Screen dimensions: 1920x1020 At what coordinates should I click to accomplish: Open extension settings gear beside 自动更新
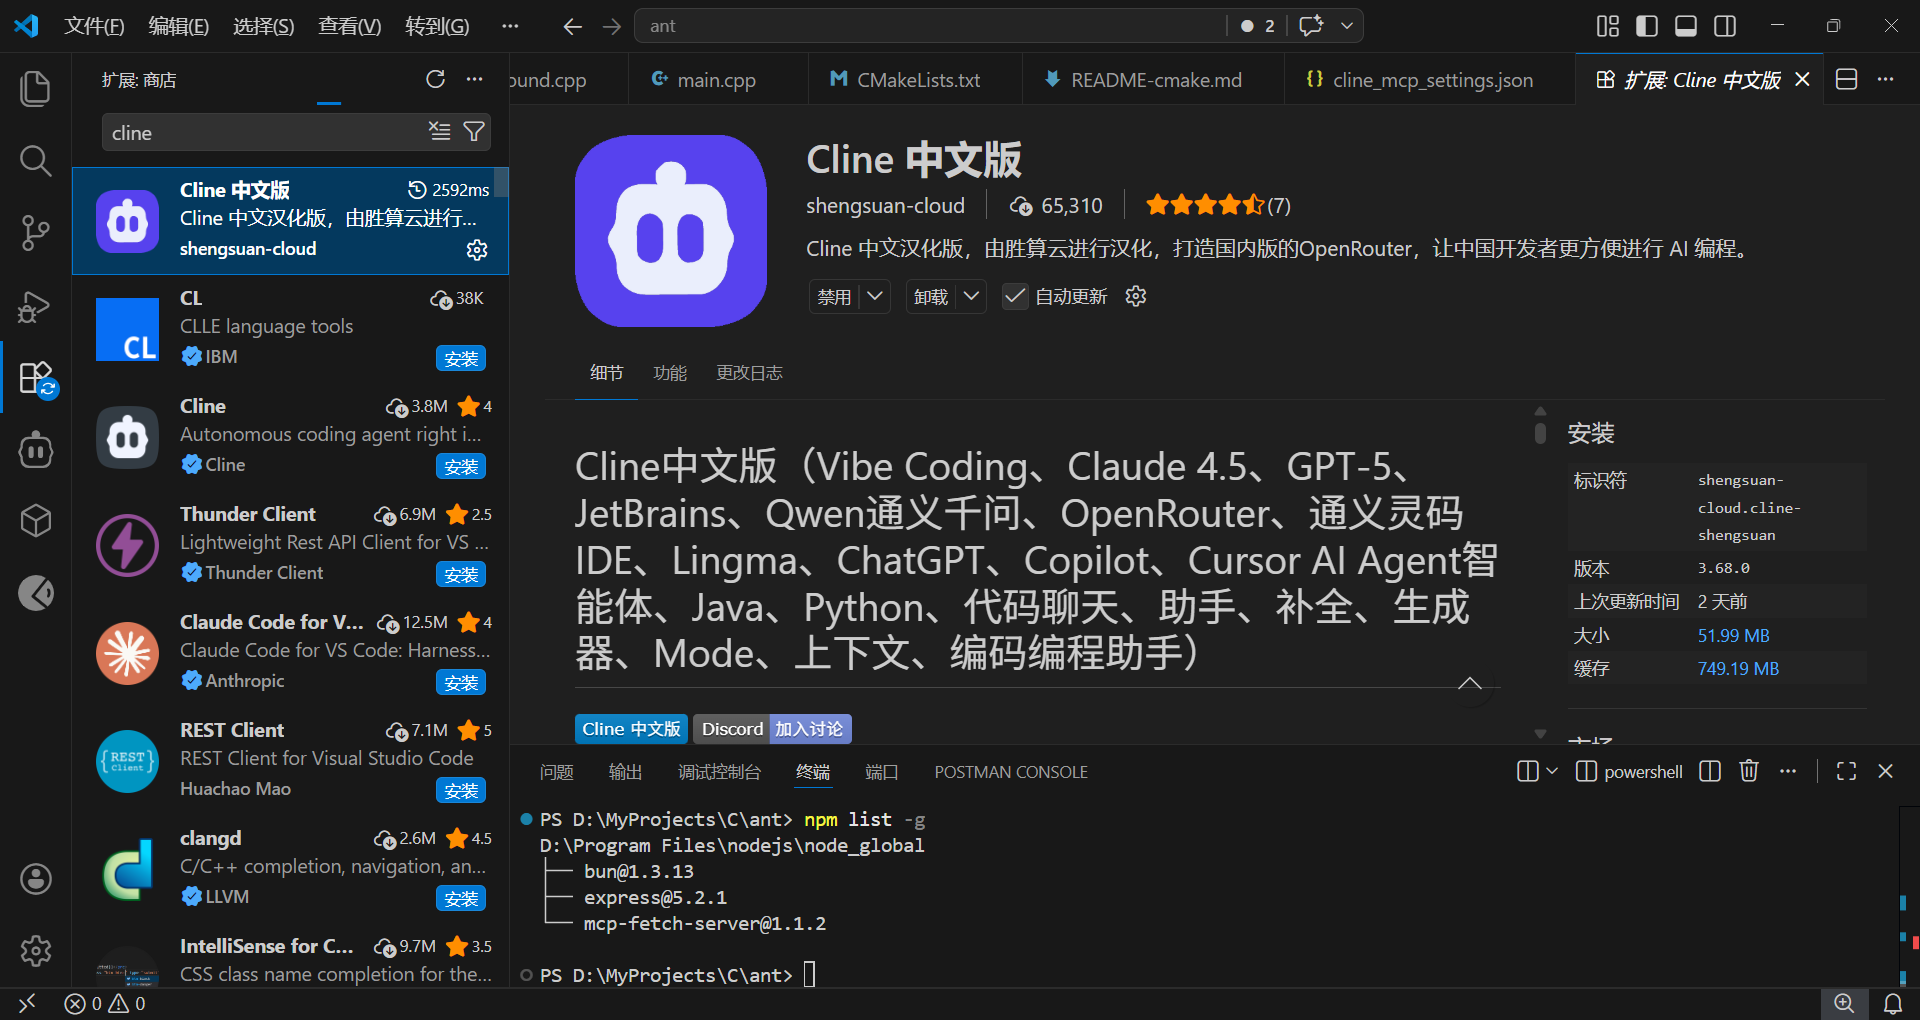pos(1136,296)
